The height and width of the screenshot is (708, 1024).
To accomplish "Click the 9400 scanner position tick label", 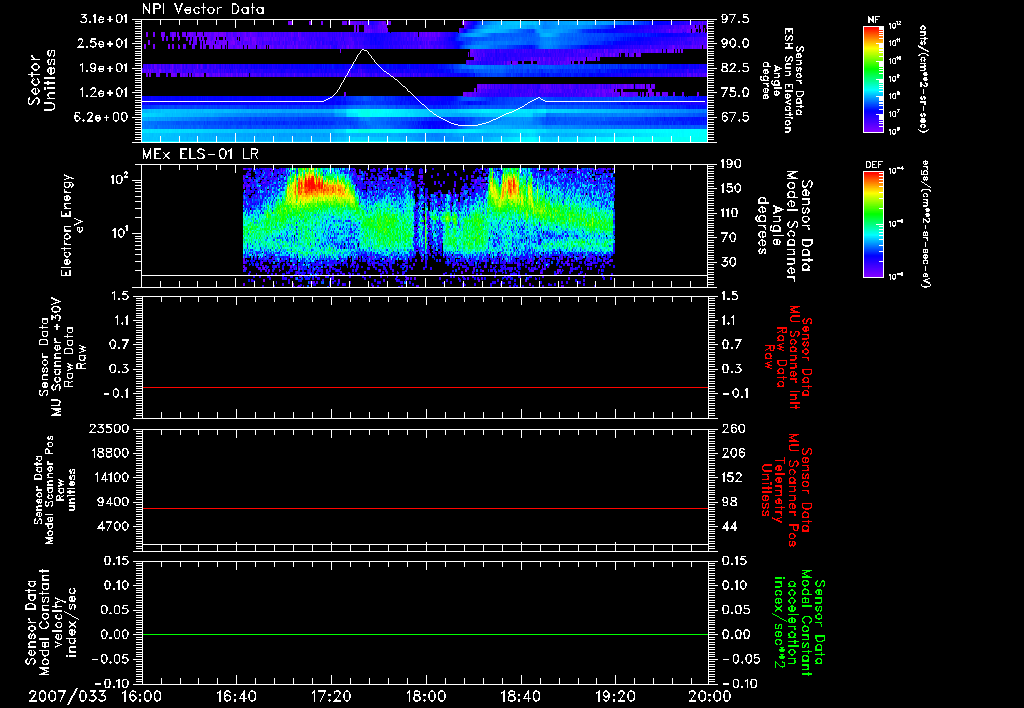I will coord(113,502).
